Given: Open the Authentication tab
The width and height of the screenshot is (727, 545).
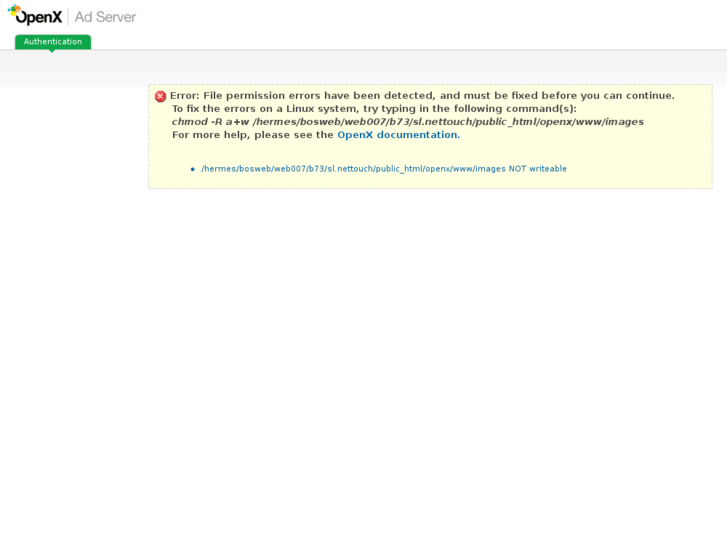Looking at the screenshot, I should pyautogui.click(x=53, y=42).
